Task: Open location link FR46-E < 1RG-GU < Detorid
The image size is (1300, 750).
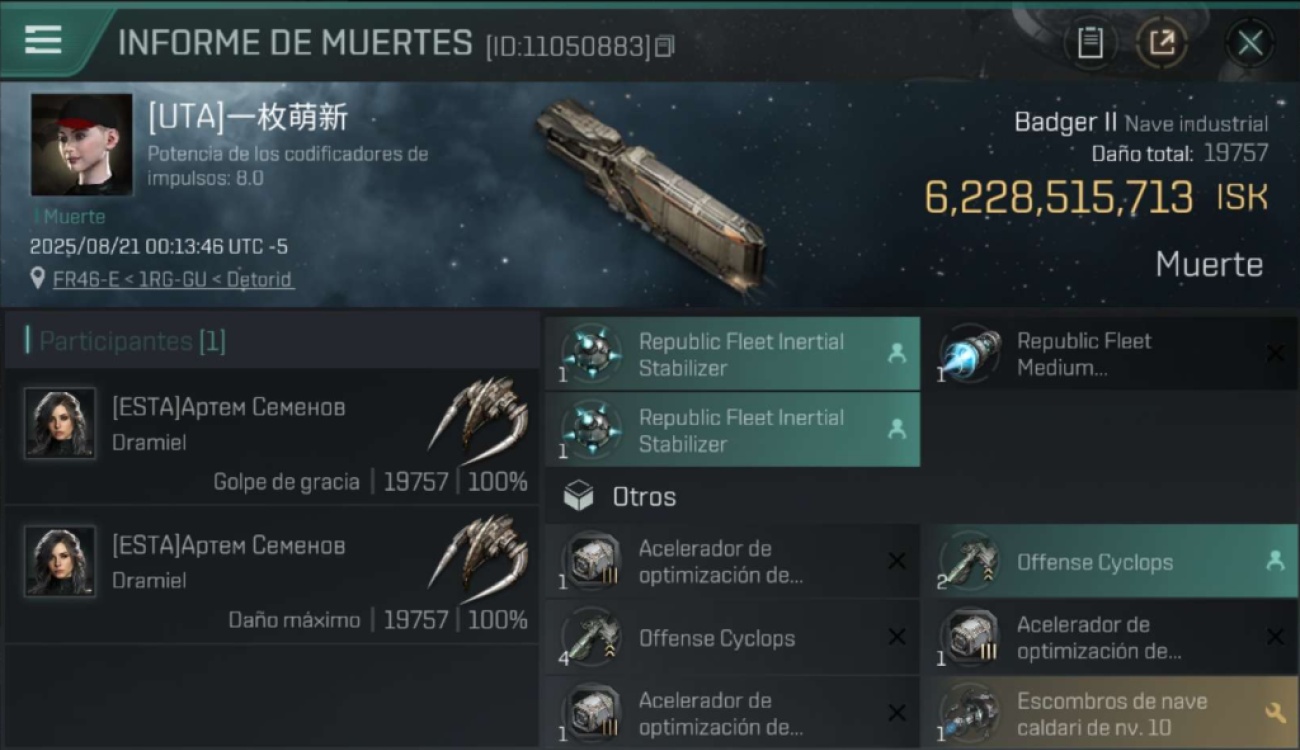Action: click(x=172, y=280)
